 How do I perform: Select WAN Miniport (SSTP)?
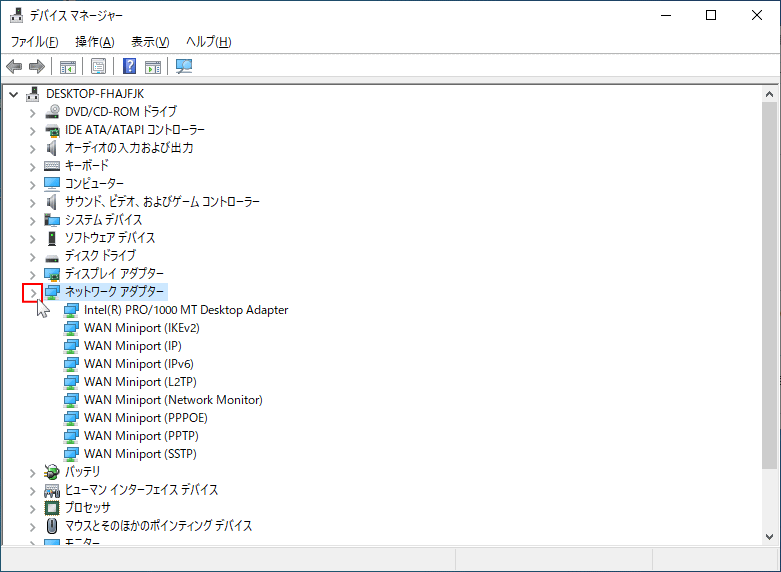pos(140,453)
